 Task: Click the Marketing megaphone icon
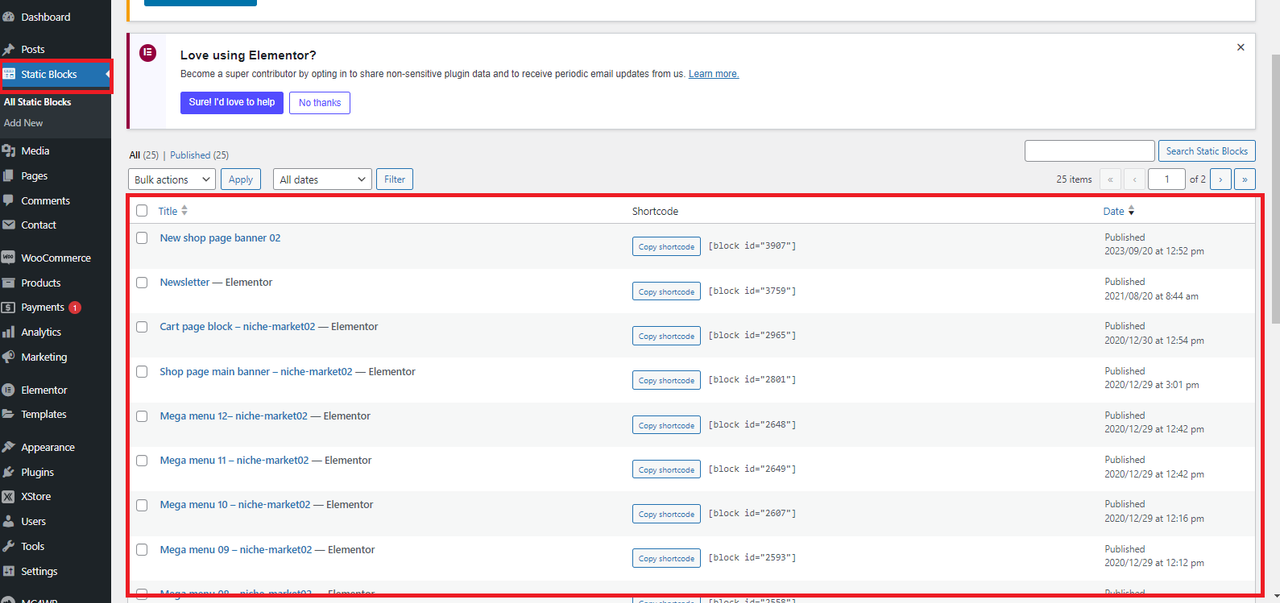(x=9, y=357)
